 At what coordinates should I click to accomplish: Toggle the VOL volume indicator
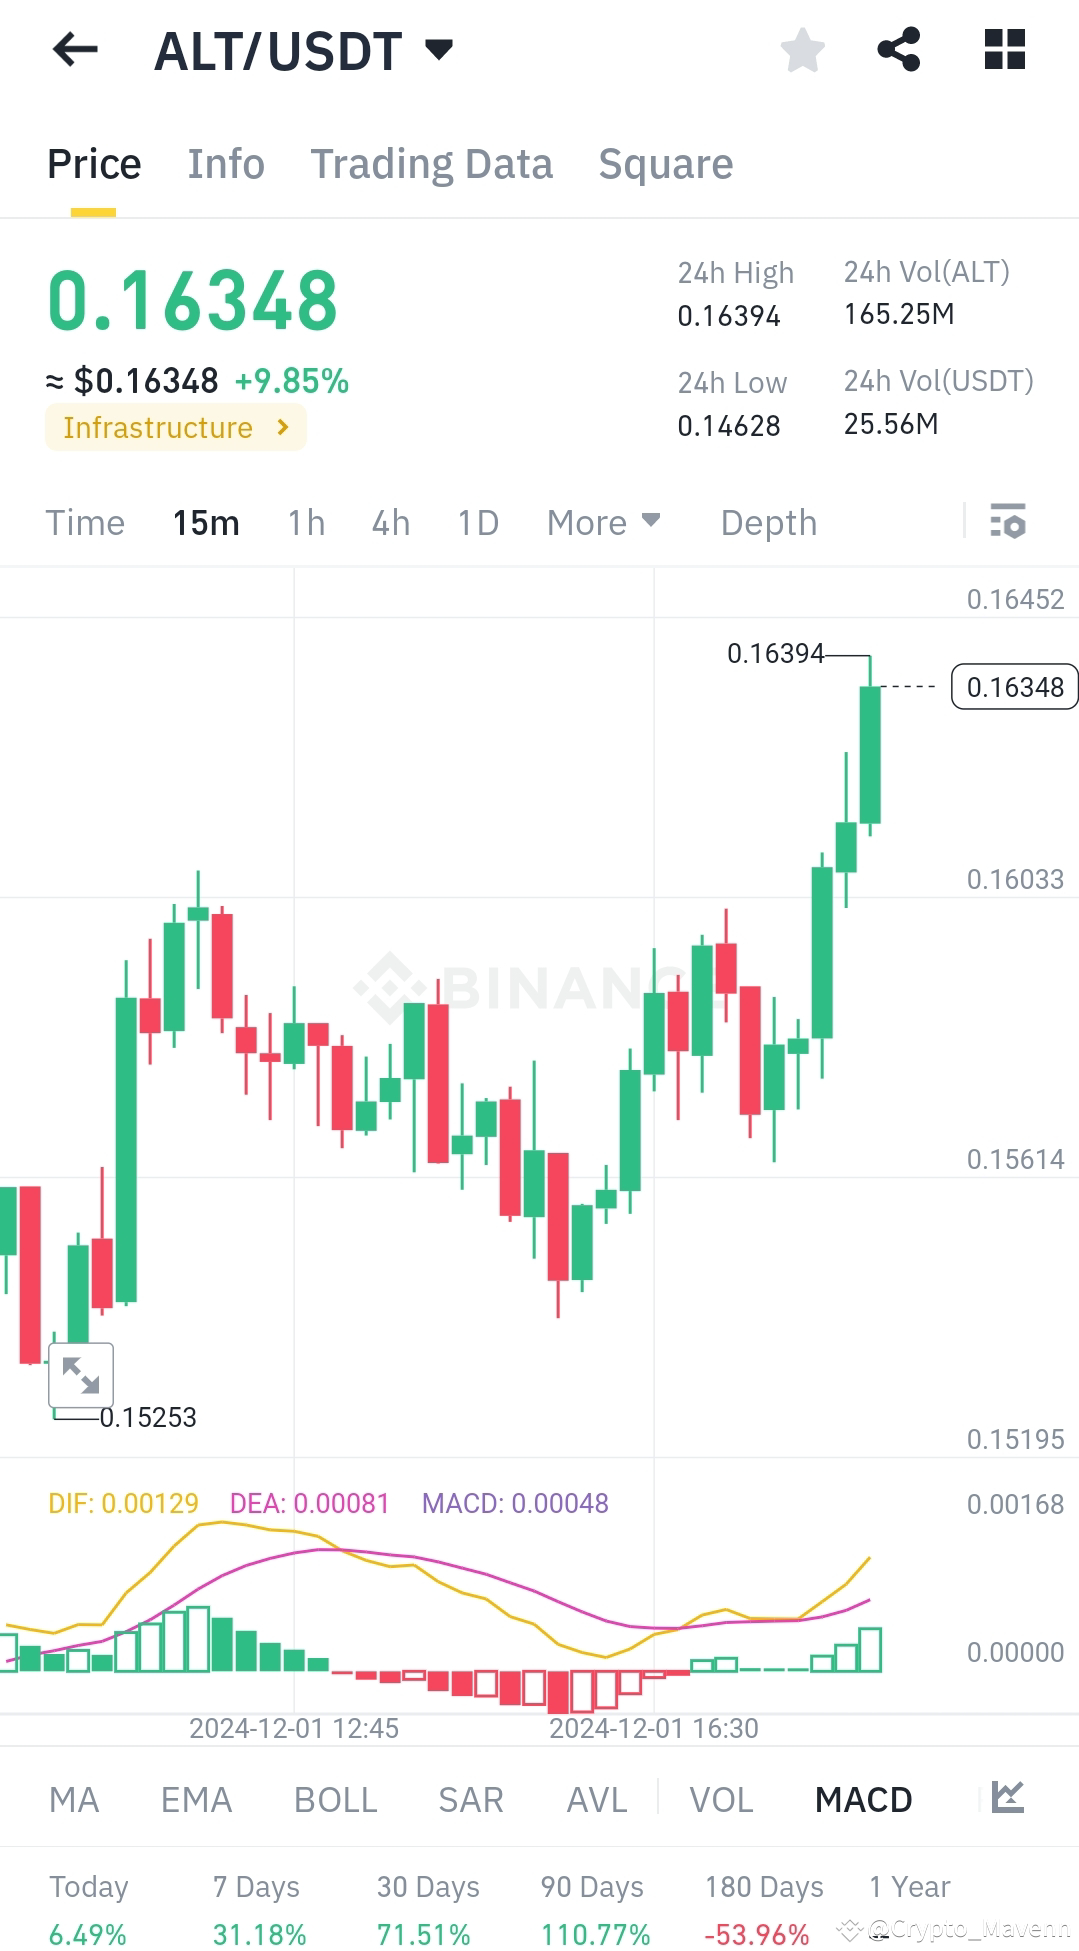tap(720, 1798)
